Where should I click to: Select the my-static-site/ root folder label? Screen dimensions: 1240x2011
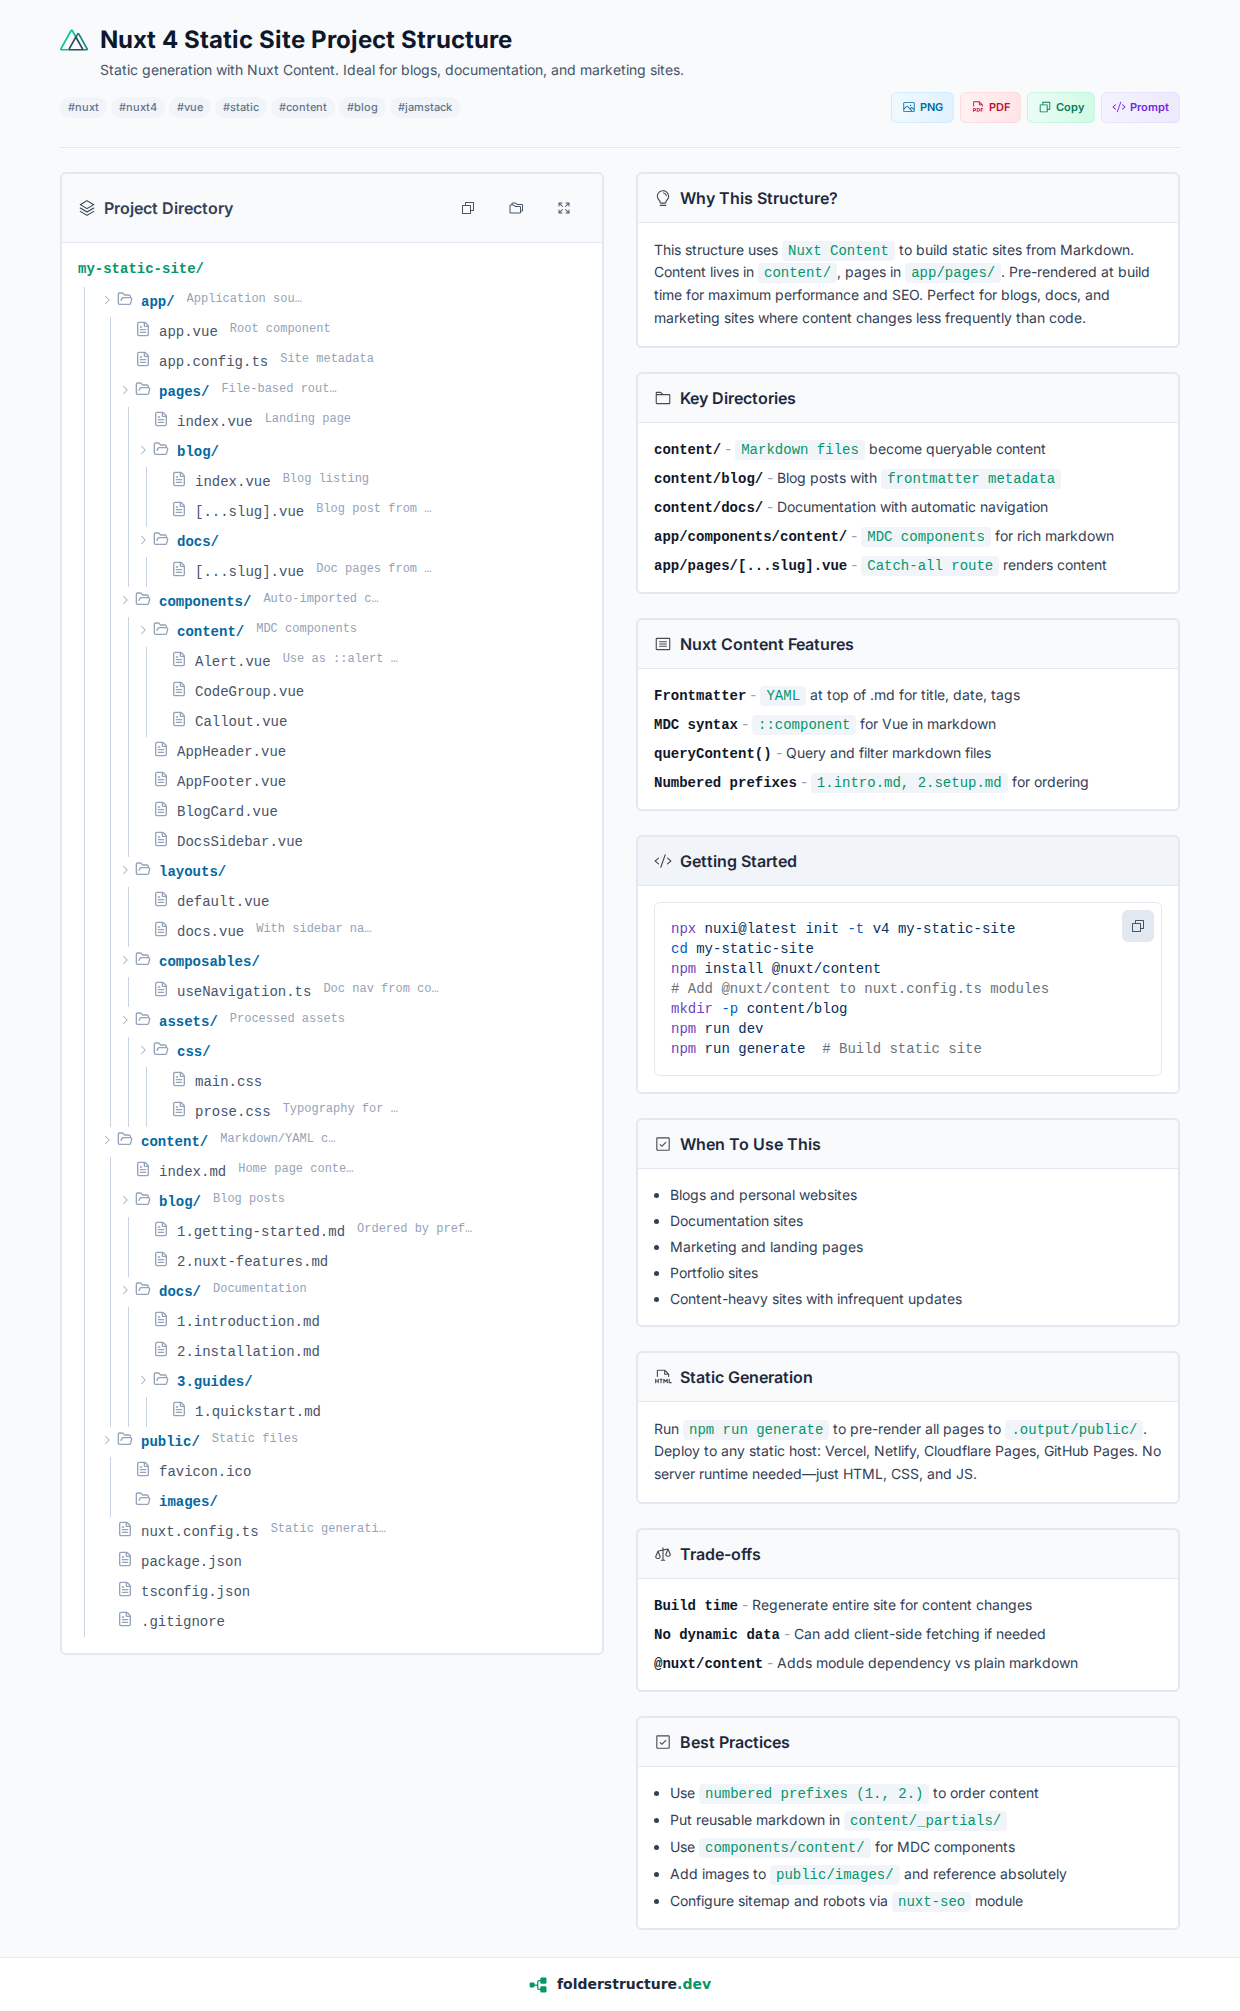pos(141,268)
